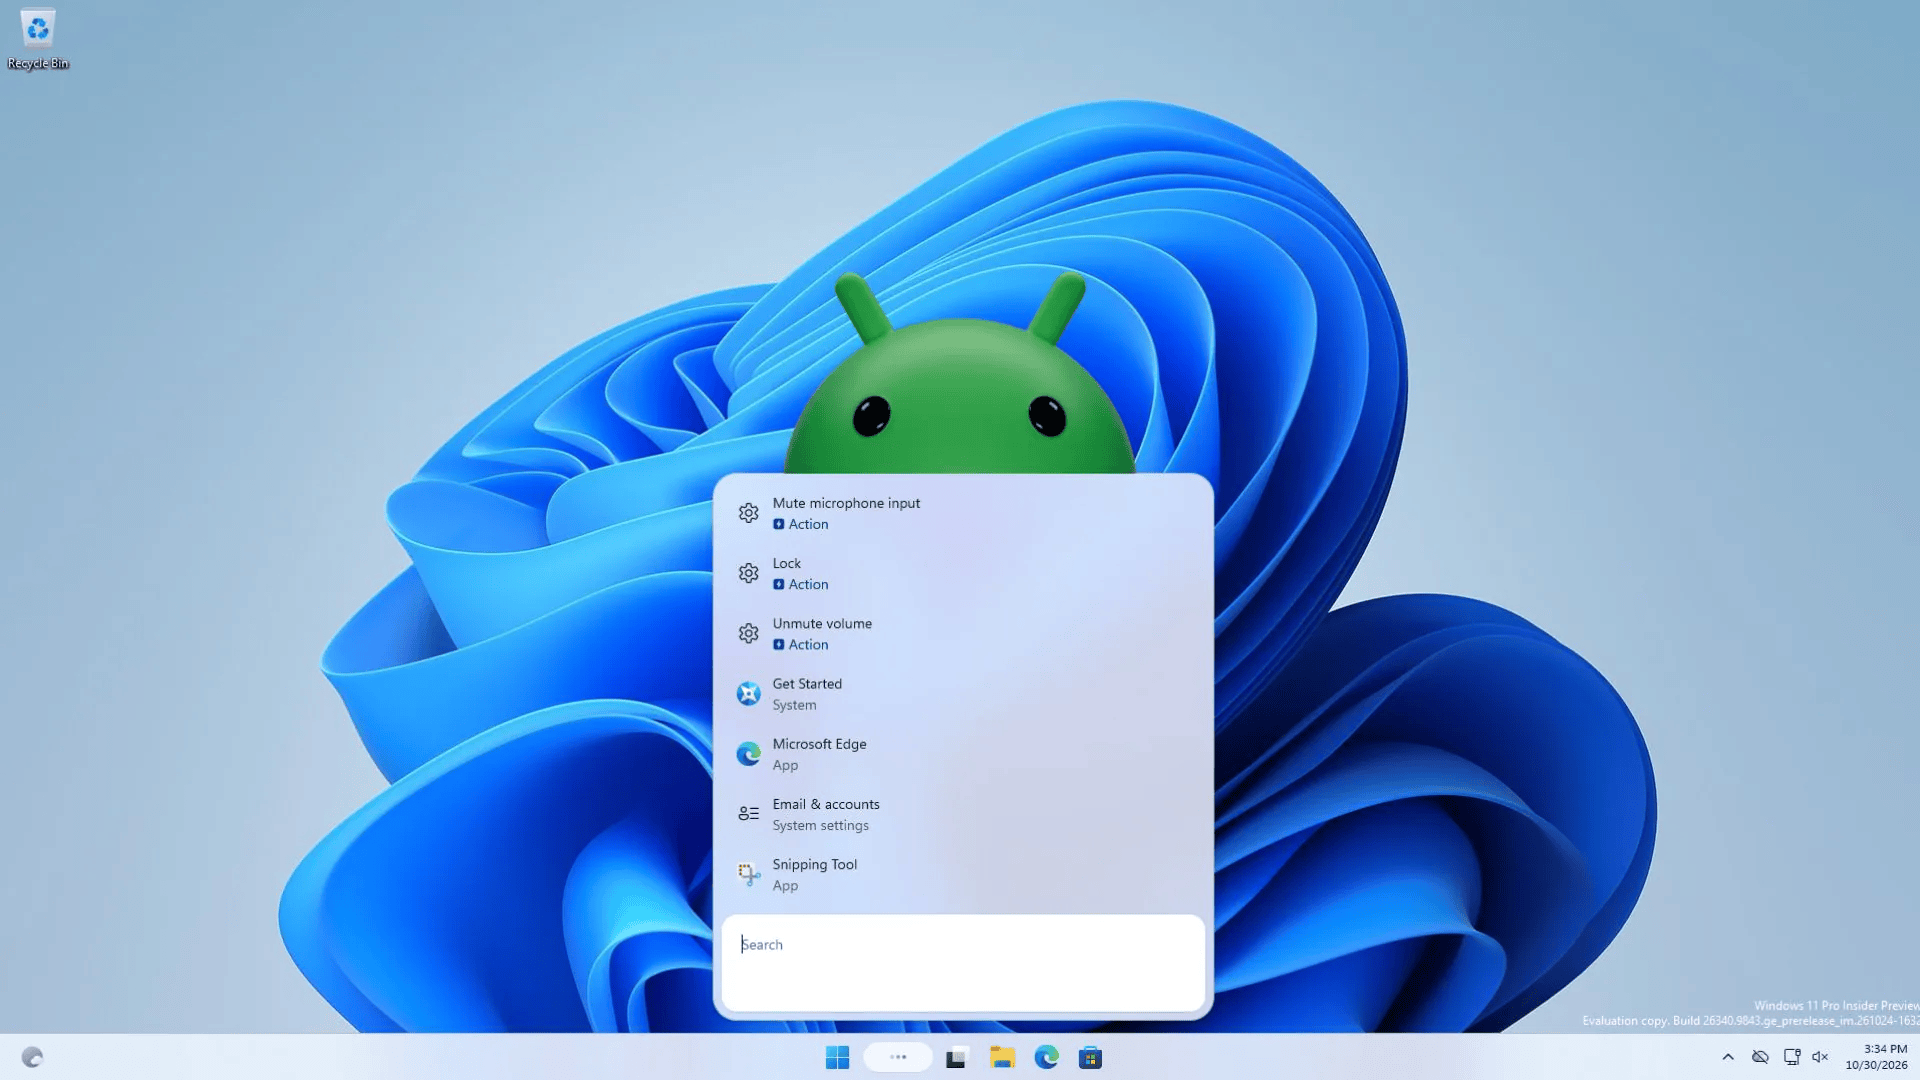Open the Recycle Bin desktop icon
The image size is (1920, 1080).
click(x=38, y=40)
